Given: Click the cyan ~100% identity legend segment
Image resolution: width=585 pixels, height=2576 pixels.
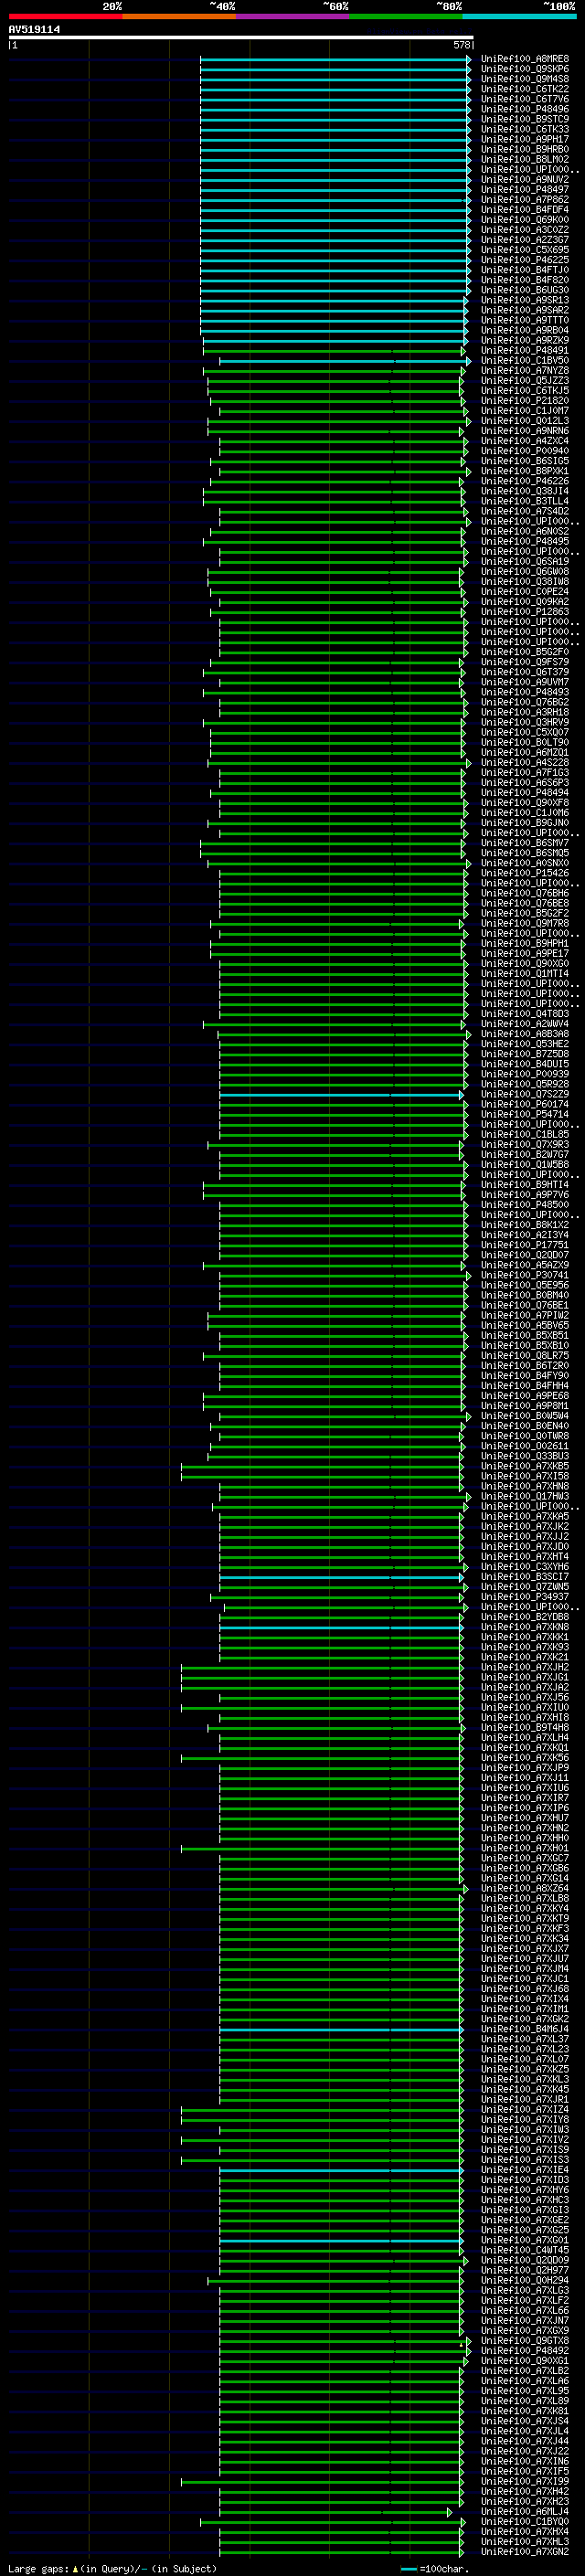Looking at the screenshot, I should click(x=519, y=17).
